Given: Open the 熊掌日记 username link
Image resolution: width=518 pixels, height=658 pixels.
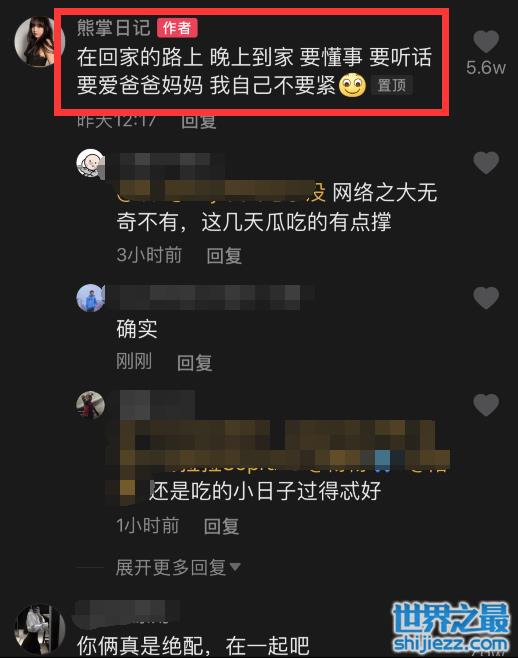Looking at the screenshot, I should point(114,28).
